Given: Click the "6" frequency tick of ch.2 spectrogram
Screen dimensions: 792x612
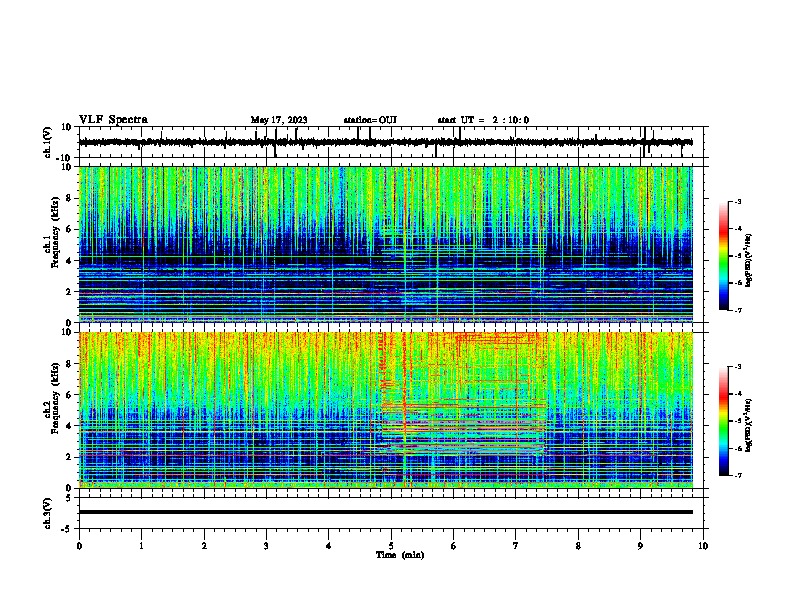Looking at the screenshot, I should pyautogui.click(x=69, y=395).
